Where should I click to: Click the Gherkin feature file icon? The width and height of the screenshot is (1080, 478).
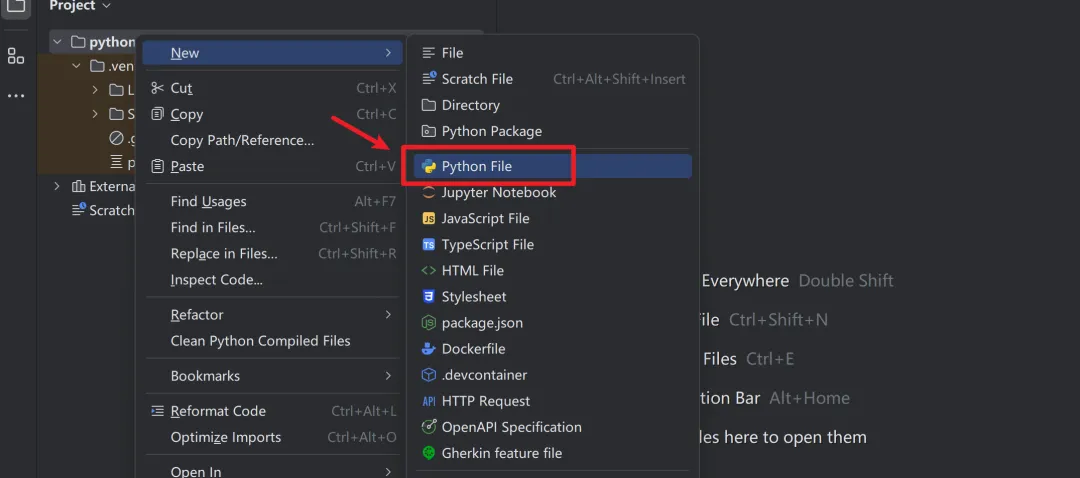(x=429, y=453)
